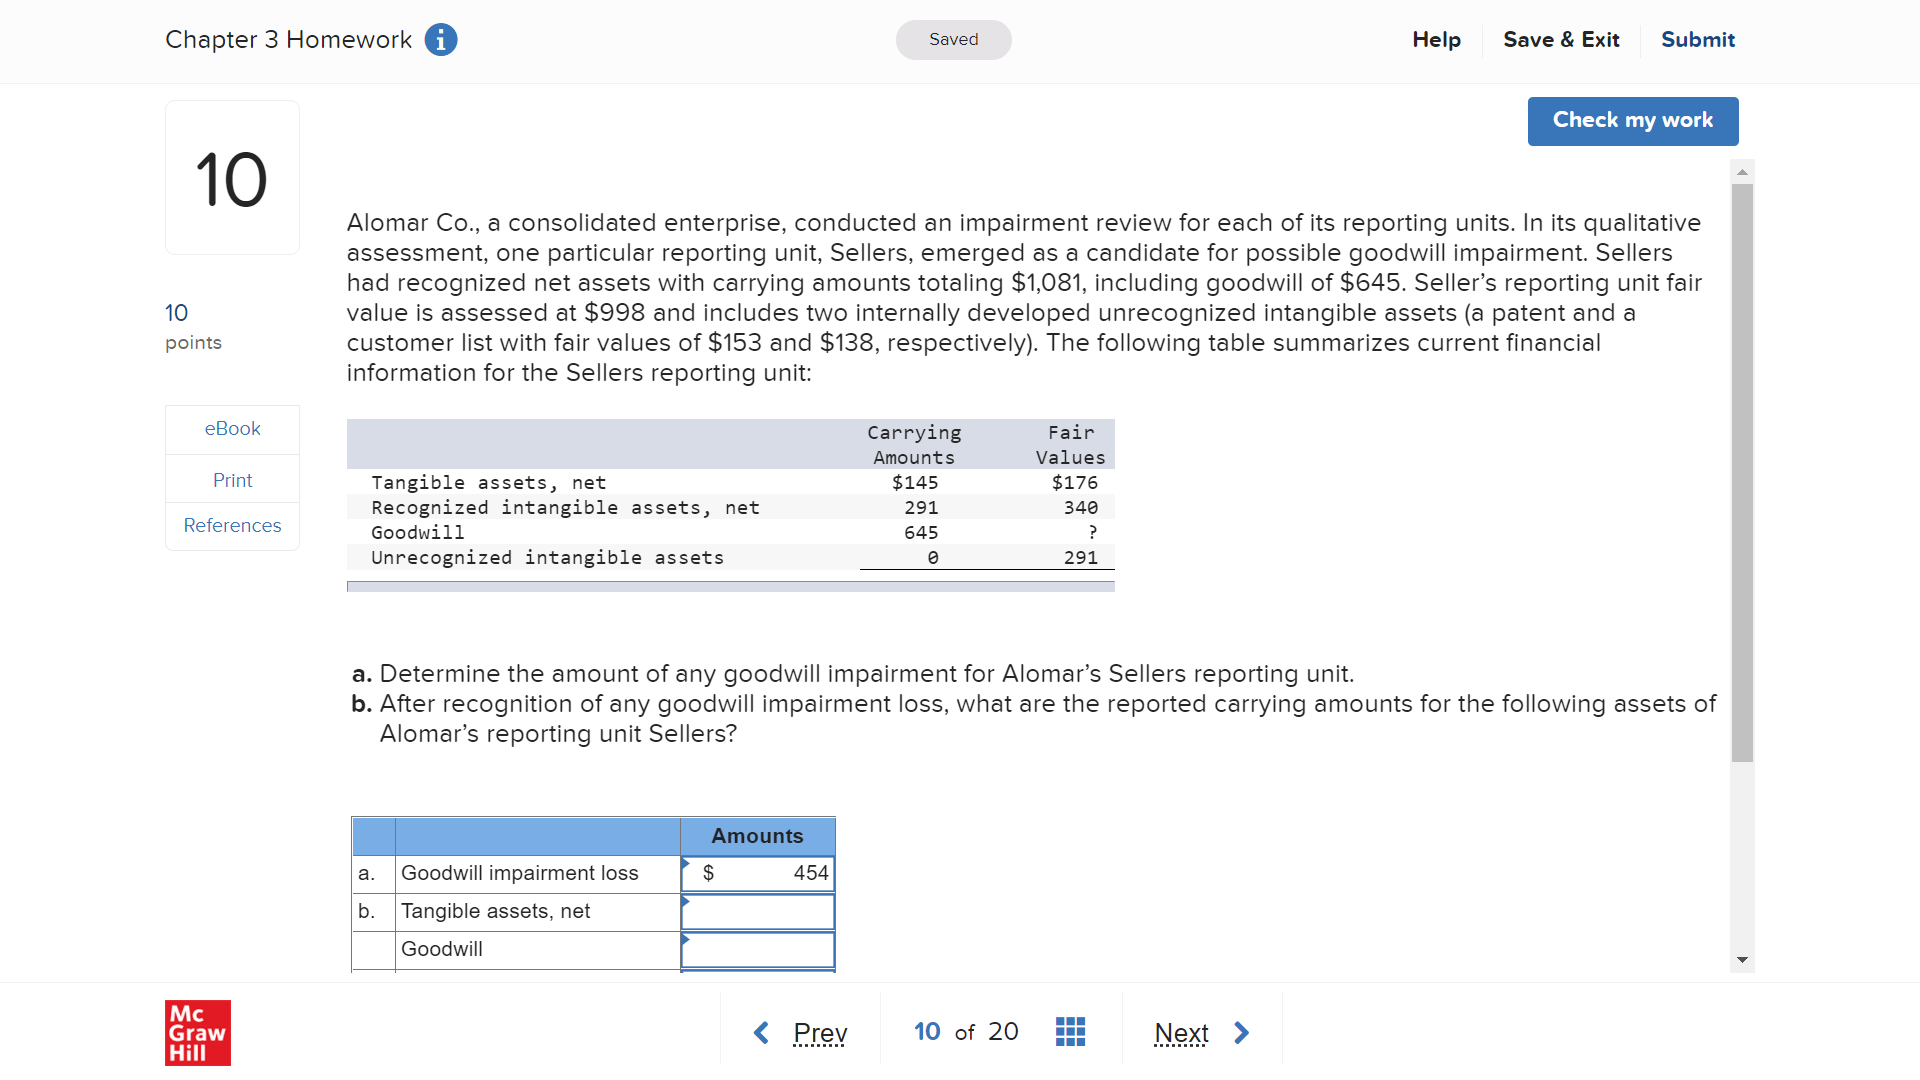Submit the homework assignment
Viewport: 1920px width, 1080px height.
click(1697, 40)
